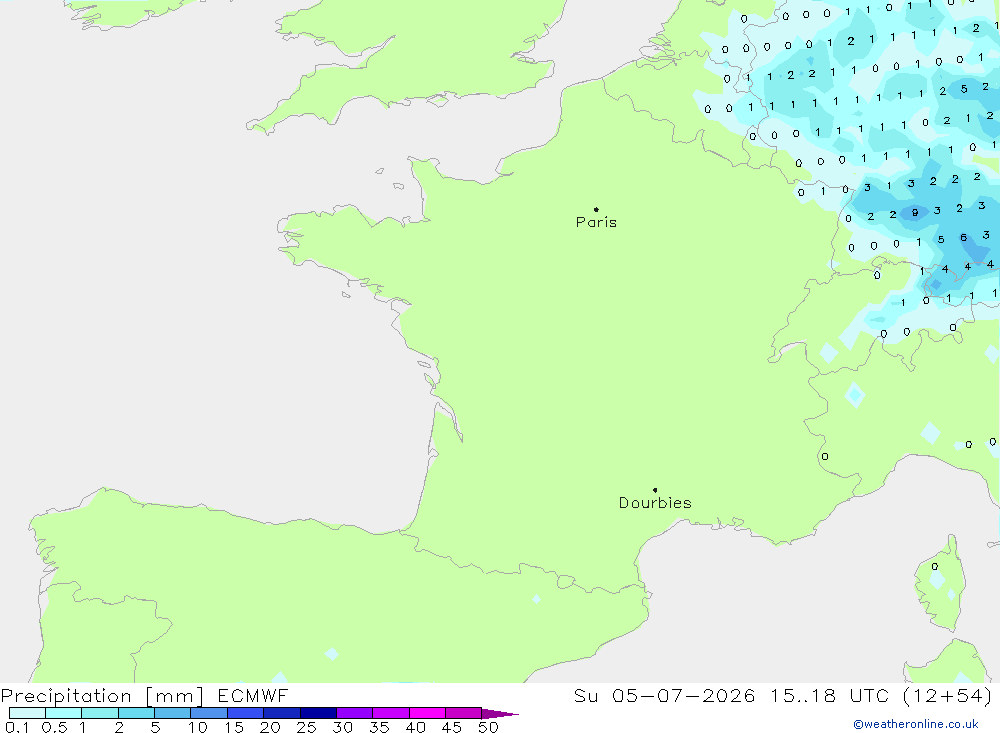Click the Dourbies city label
This screenshot has width=1000, height=733.
pyautogui.click(x=655, y=503)
